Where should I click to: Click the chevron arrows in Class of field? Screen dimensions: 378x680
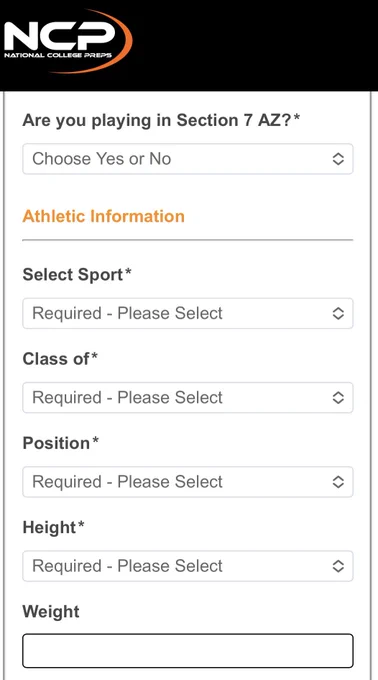tap(338, 397)
